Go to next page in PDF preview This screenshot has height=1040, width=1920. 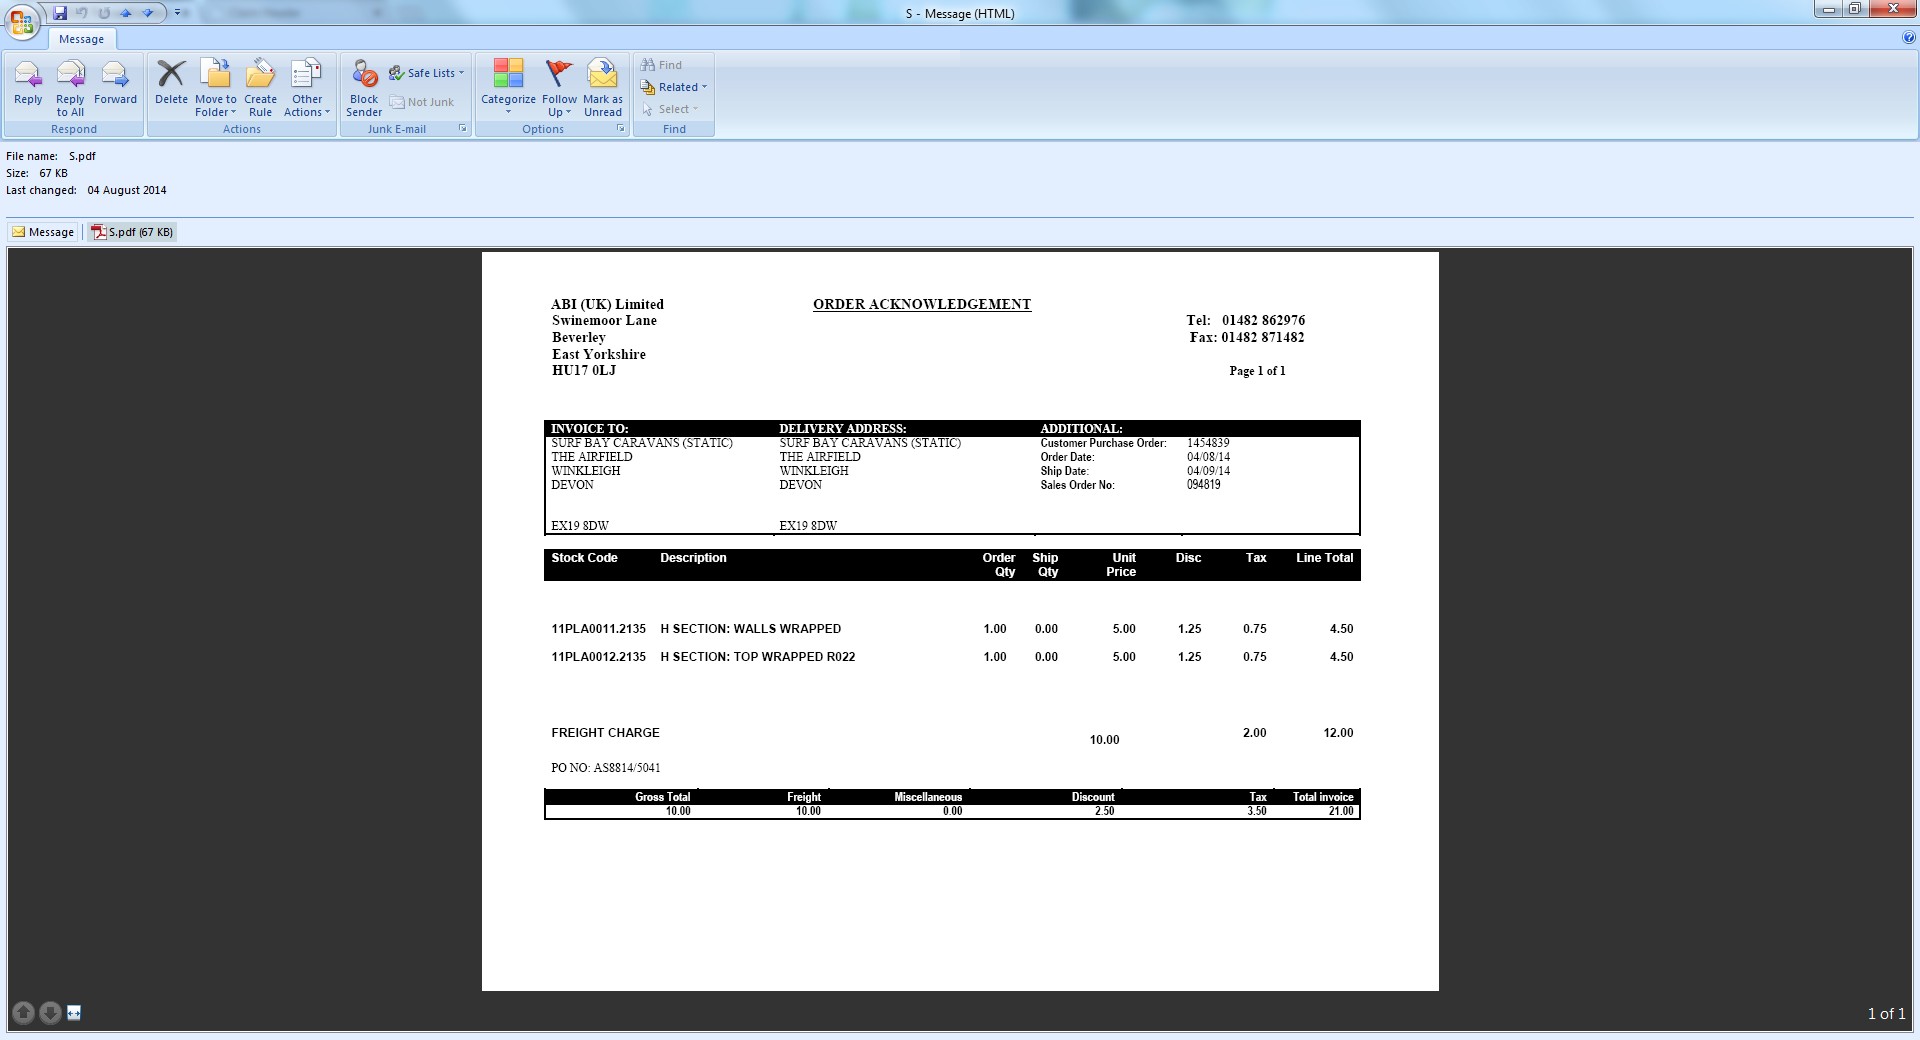coord(50,1012)
